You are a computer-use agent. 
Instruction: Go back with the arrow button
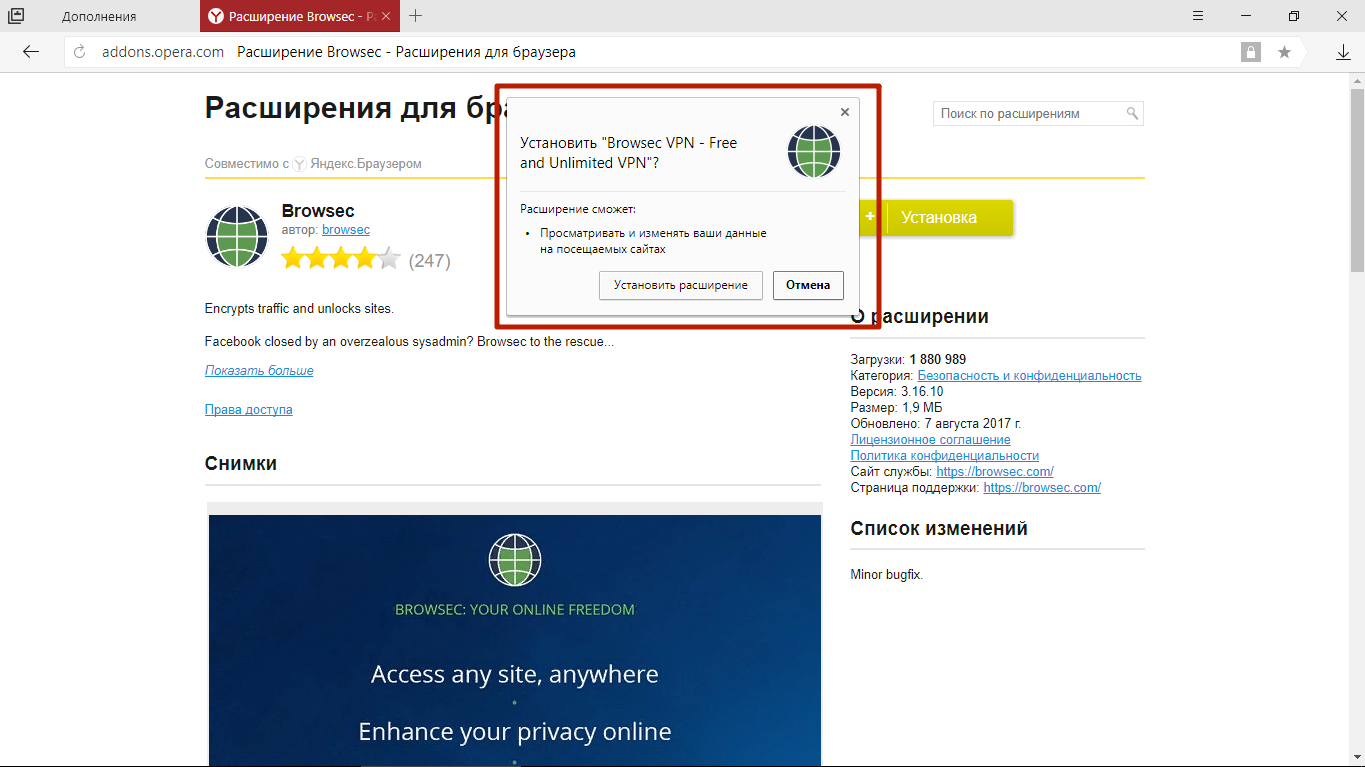click(x=31, y=52)
